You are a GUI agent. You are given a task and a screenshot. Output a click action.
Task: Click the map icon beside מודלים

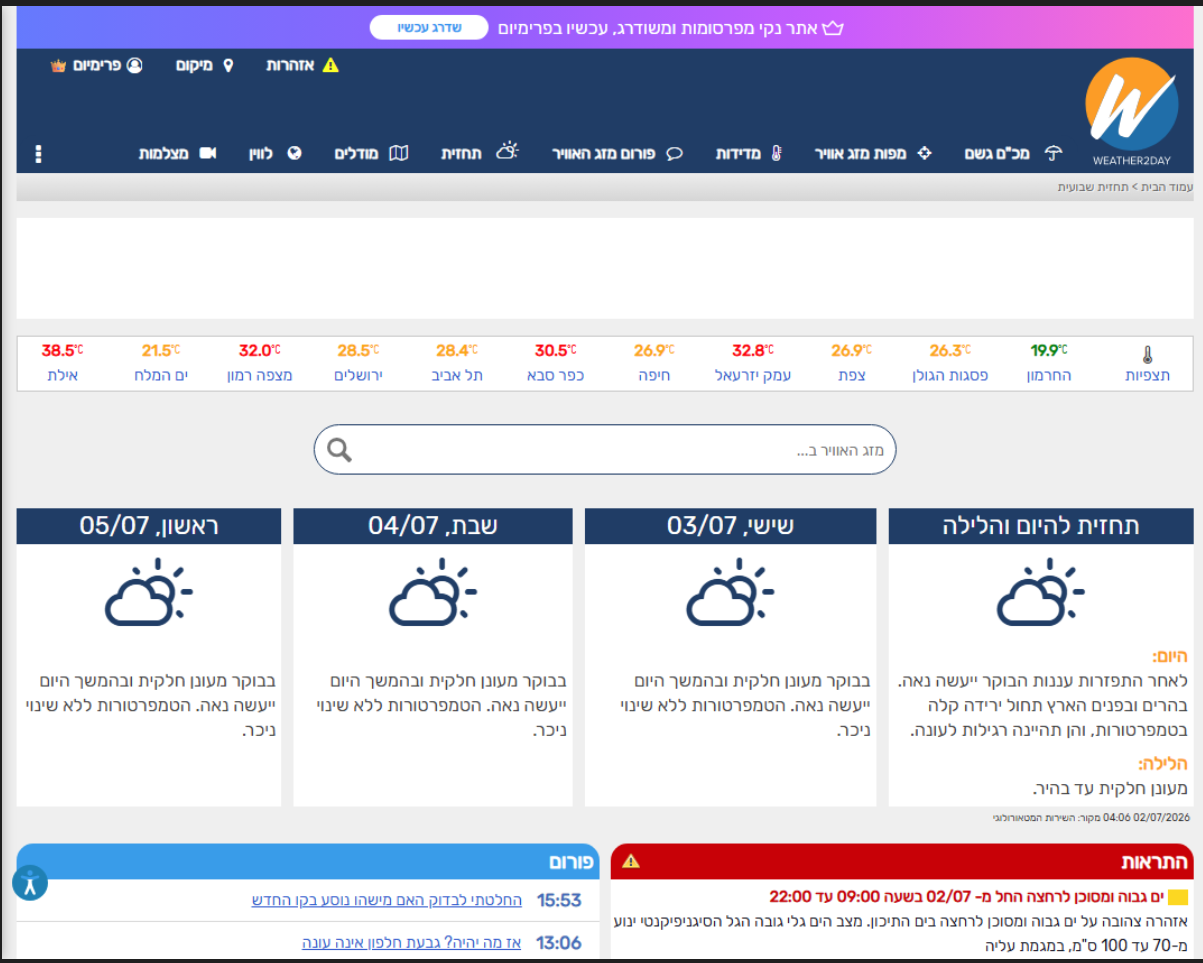[399, 153]
